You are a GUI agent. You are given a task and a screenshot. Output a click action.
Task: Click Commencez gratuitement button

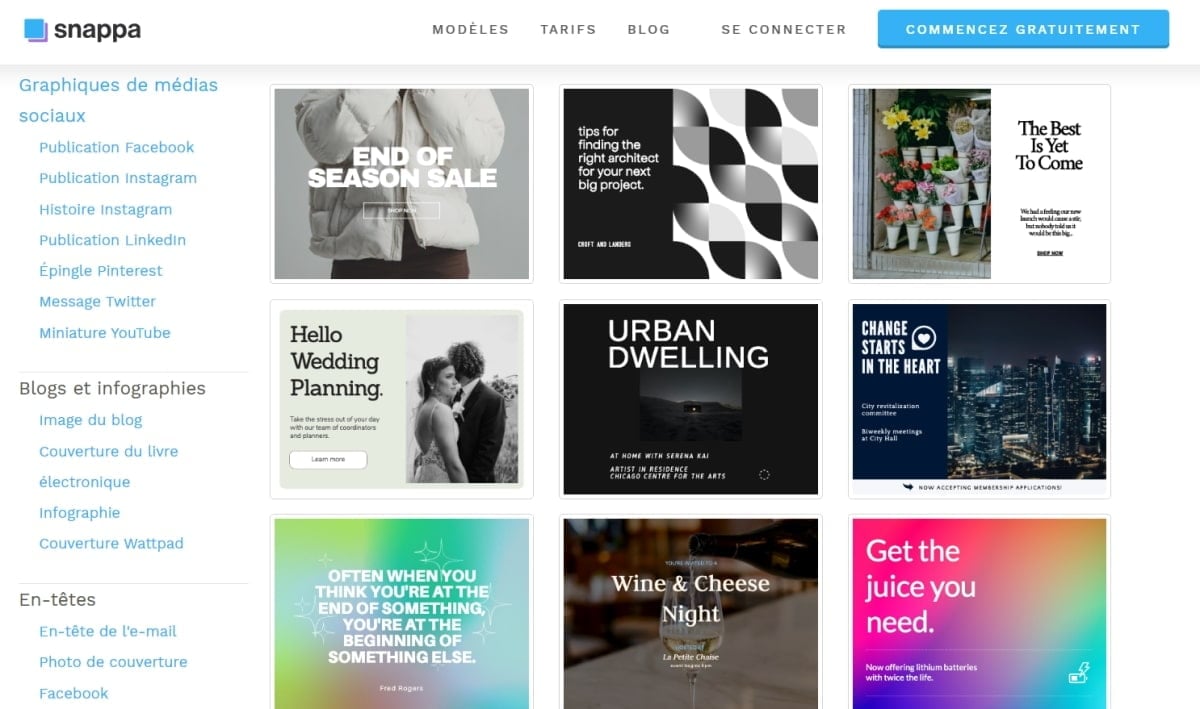[x=1023, y=29]
